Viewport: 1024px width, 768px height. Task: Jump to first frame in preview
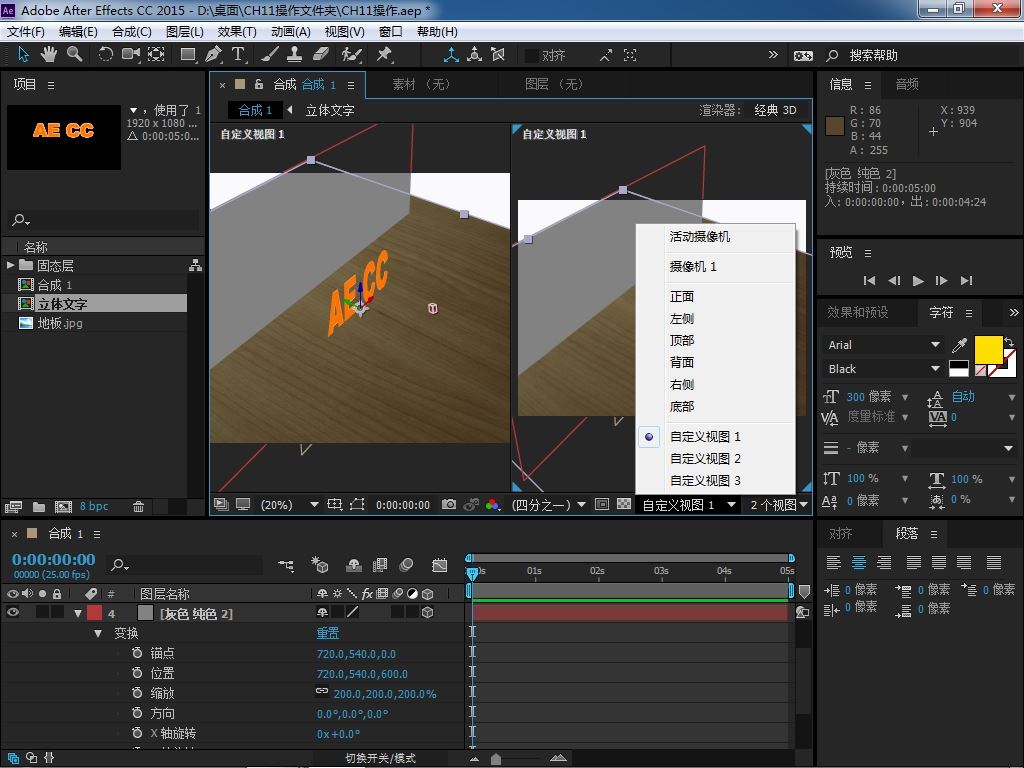pos(869,280)
